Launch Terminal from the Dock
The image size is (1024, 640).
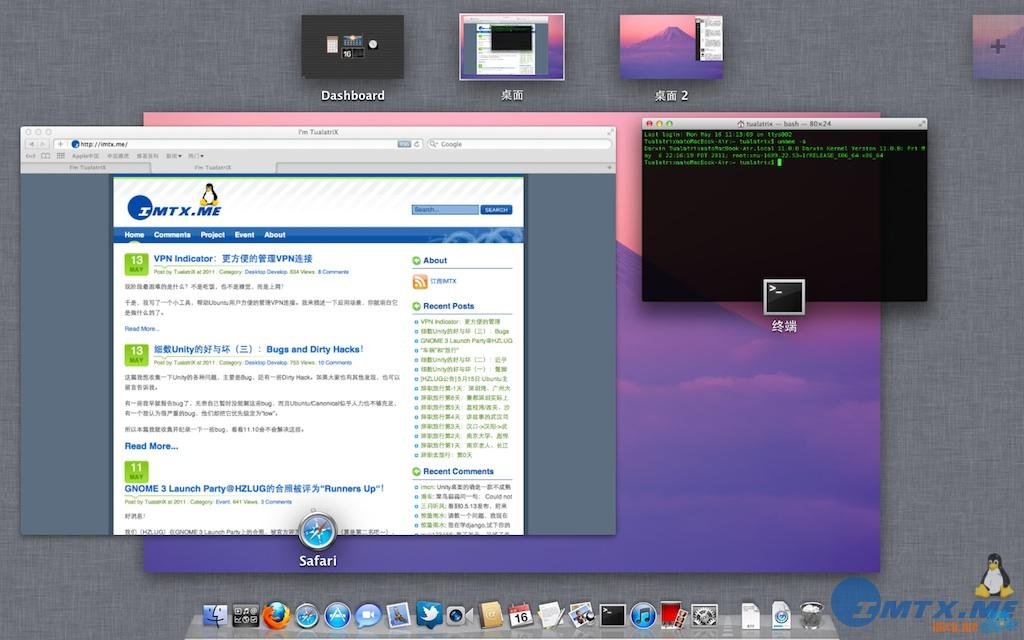click(x=613, y=615)
